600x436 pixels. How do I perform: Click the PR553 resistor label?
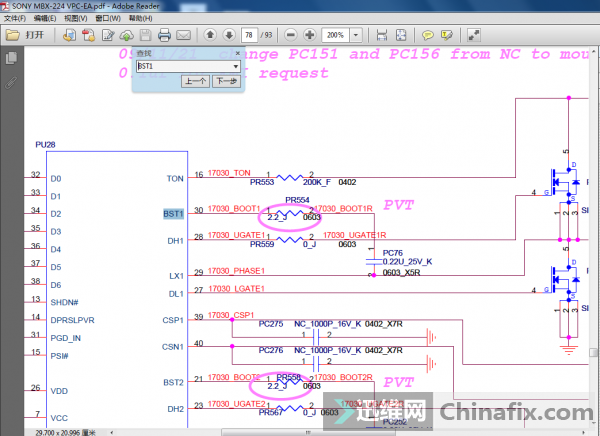(262, 182)
